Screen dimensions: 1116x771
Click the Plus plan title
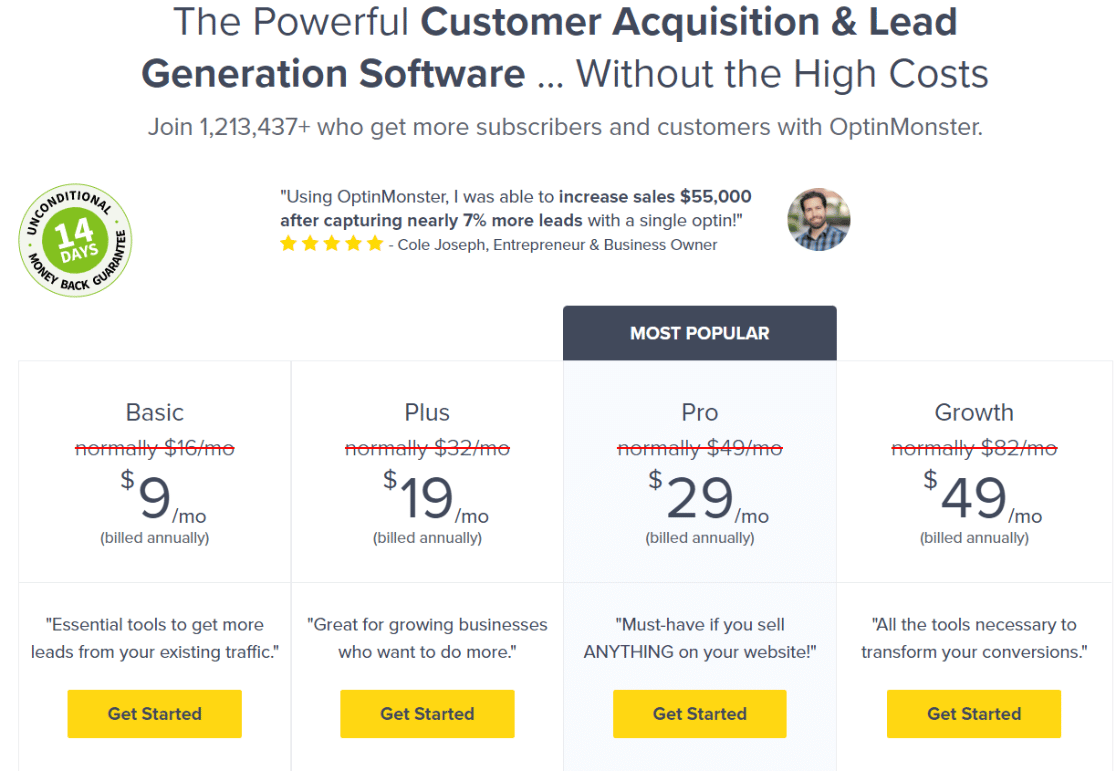pyautogui.click(x=427, y=412)
